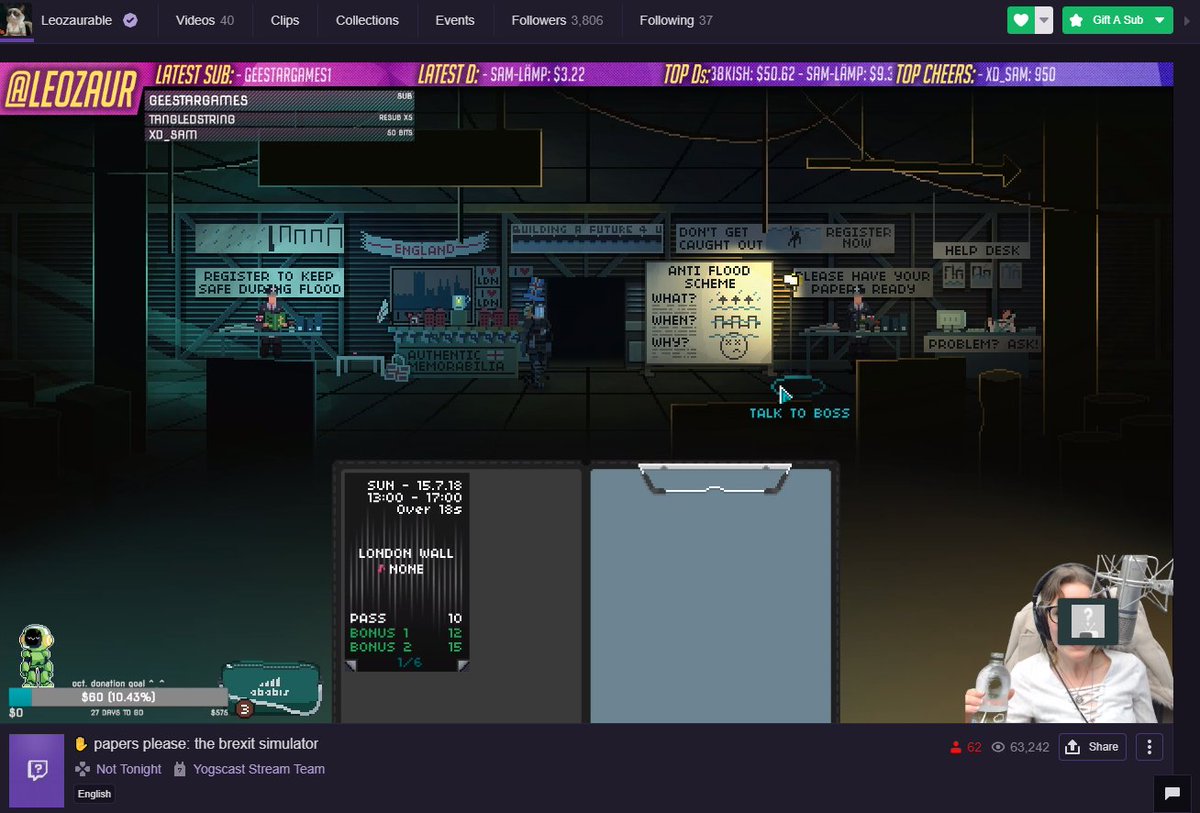Expand the Gift A Sub dropdown arrow
The width and height of the screenshot is (1200, 813).
(1158, 20)
